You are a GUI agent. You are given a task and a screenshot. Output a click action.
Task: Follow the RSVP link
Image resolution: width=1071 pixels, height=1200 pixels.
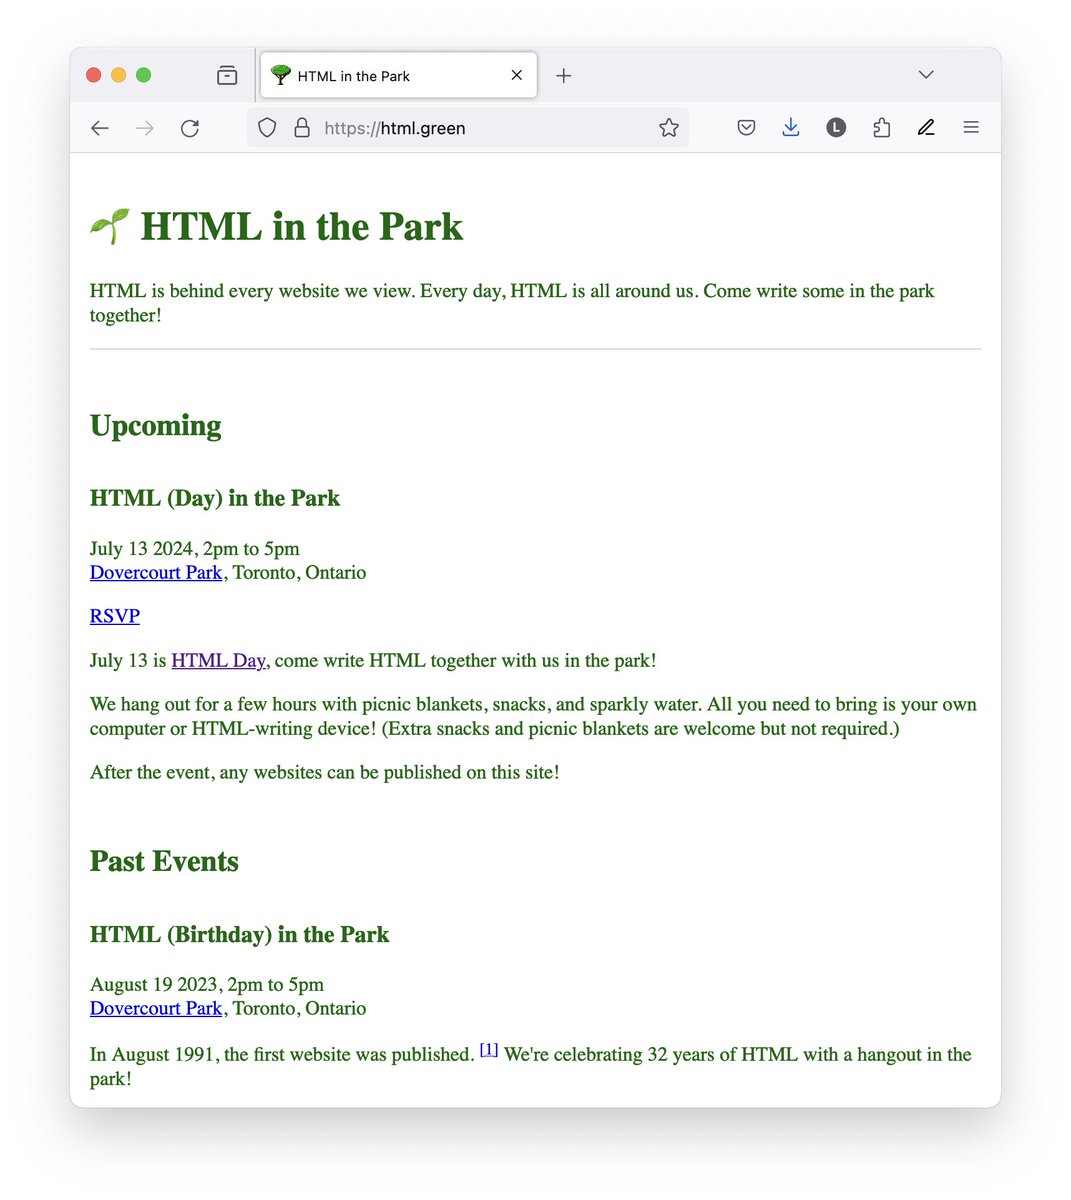114,616
